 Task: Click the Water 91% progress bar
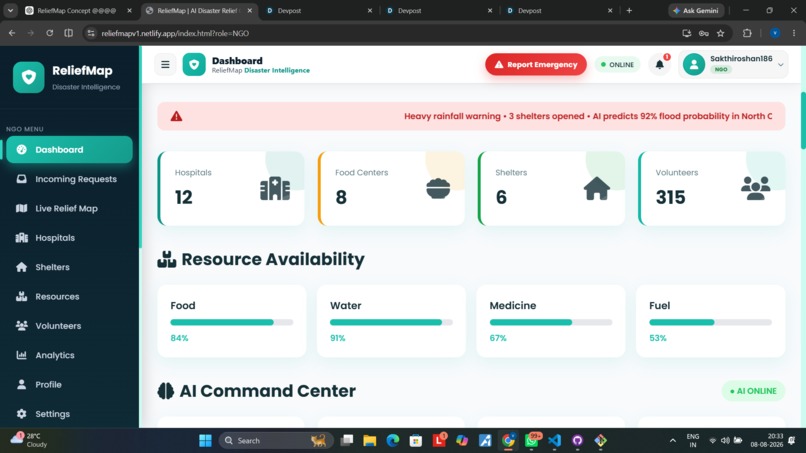coord(391,322)
